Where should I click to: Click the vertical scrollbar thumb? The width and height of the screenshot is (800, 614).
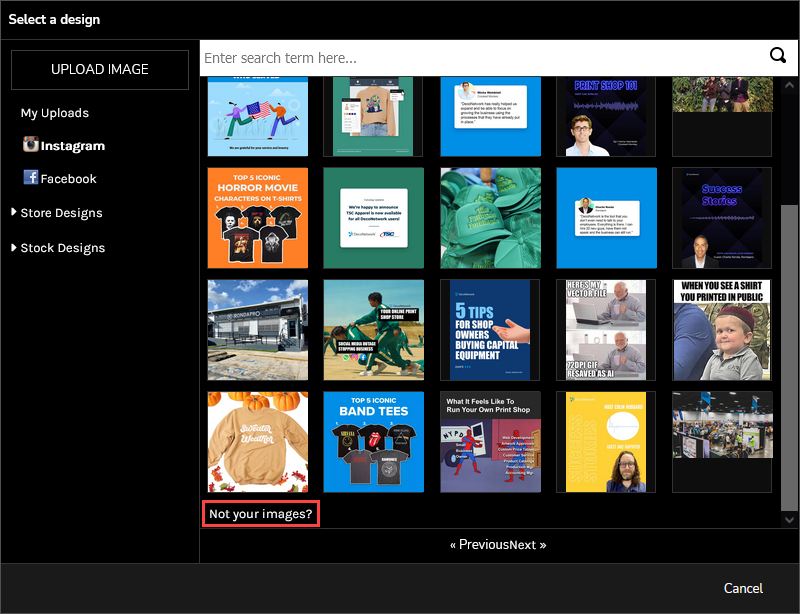coord(789,357)
